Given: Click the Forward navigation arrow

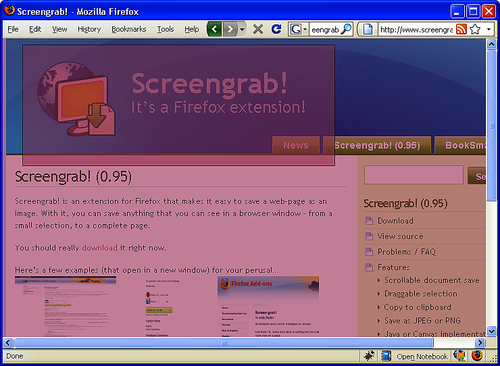Looking at the screenshot, I should point(230,29).
